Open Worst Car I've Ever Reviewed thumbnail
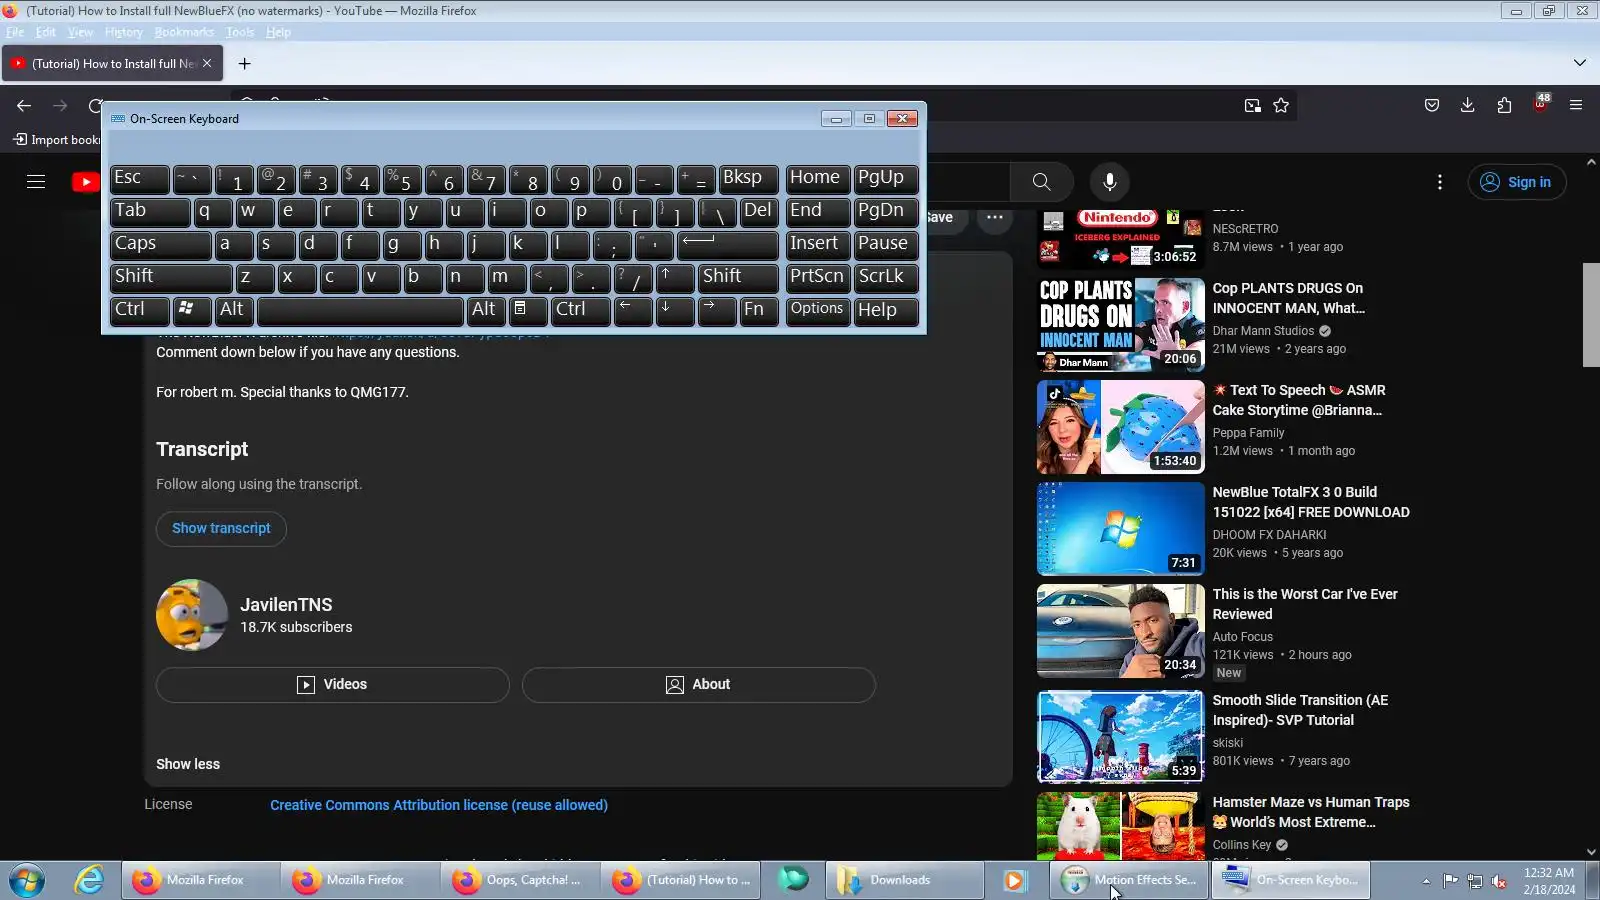The width and height of the screenshot is (1600, 900). [x=1121, y=631]
